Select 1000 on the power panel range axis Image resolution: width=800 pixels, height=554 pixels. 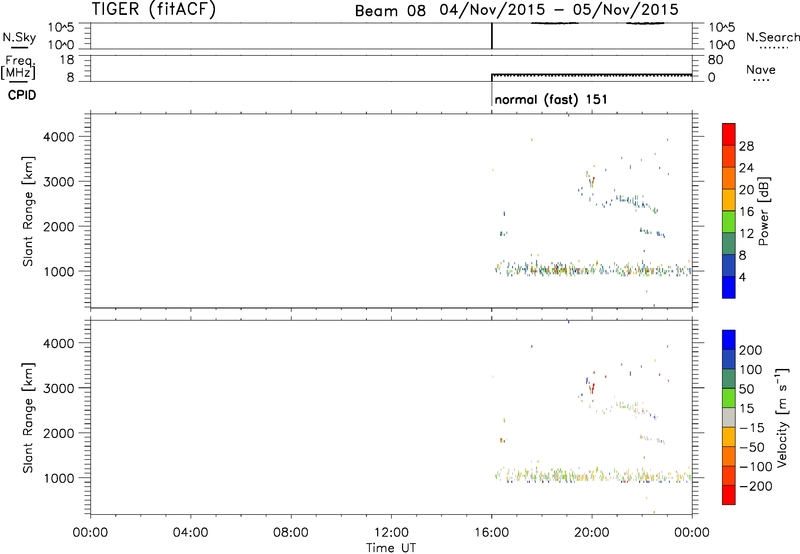pos(58,271)
